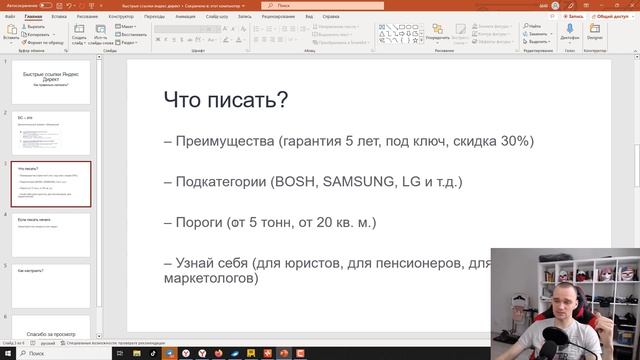Switch to the Переходы (Transitions) tab
The image size is (640, 360).
(154, 17)
